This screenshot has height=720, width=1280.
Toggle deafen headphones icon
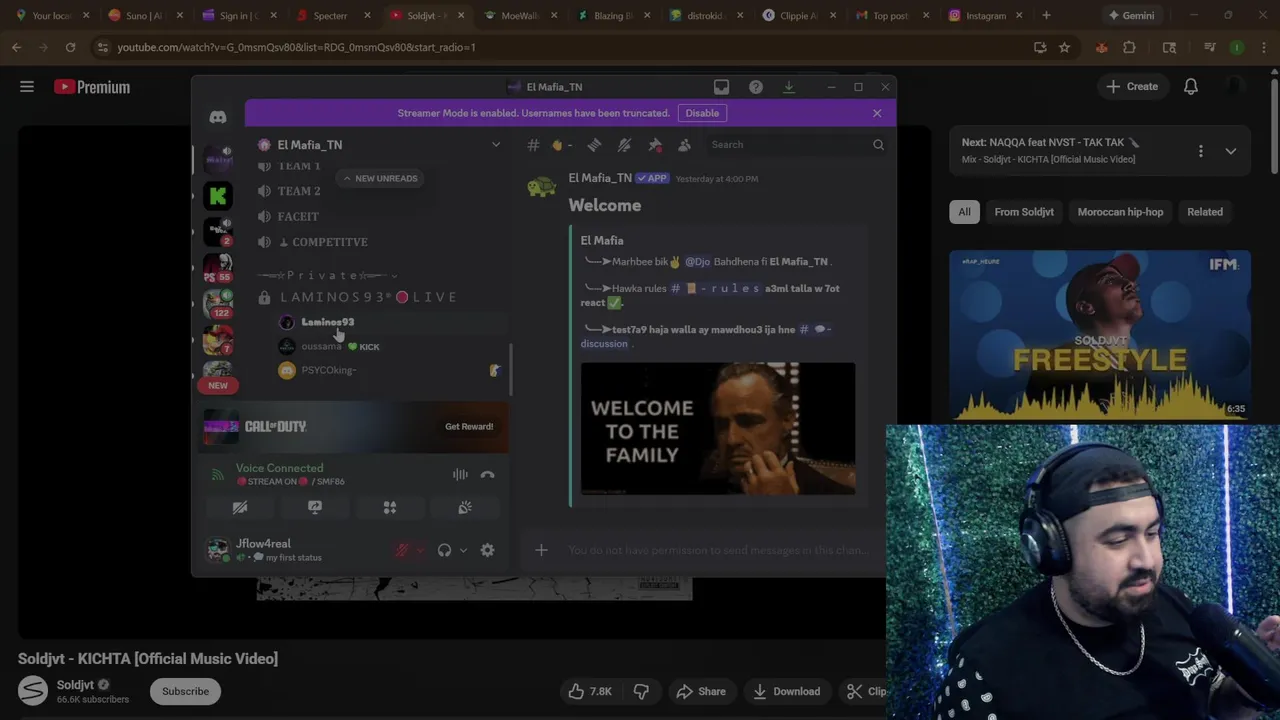click(x=444, y=550)
